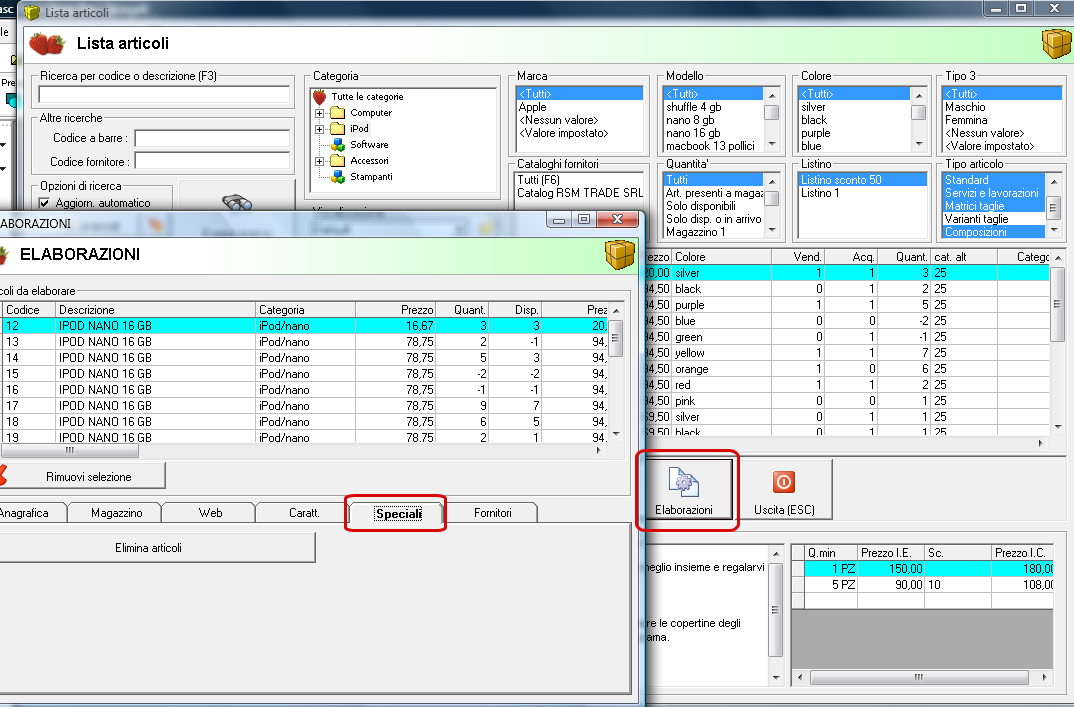Select Matrici taglie in Tipo articolo

(x=994, y=206)
